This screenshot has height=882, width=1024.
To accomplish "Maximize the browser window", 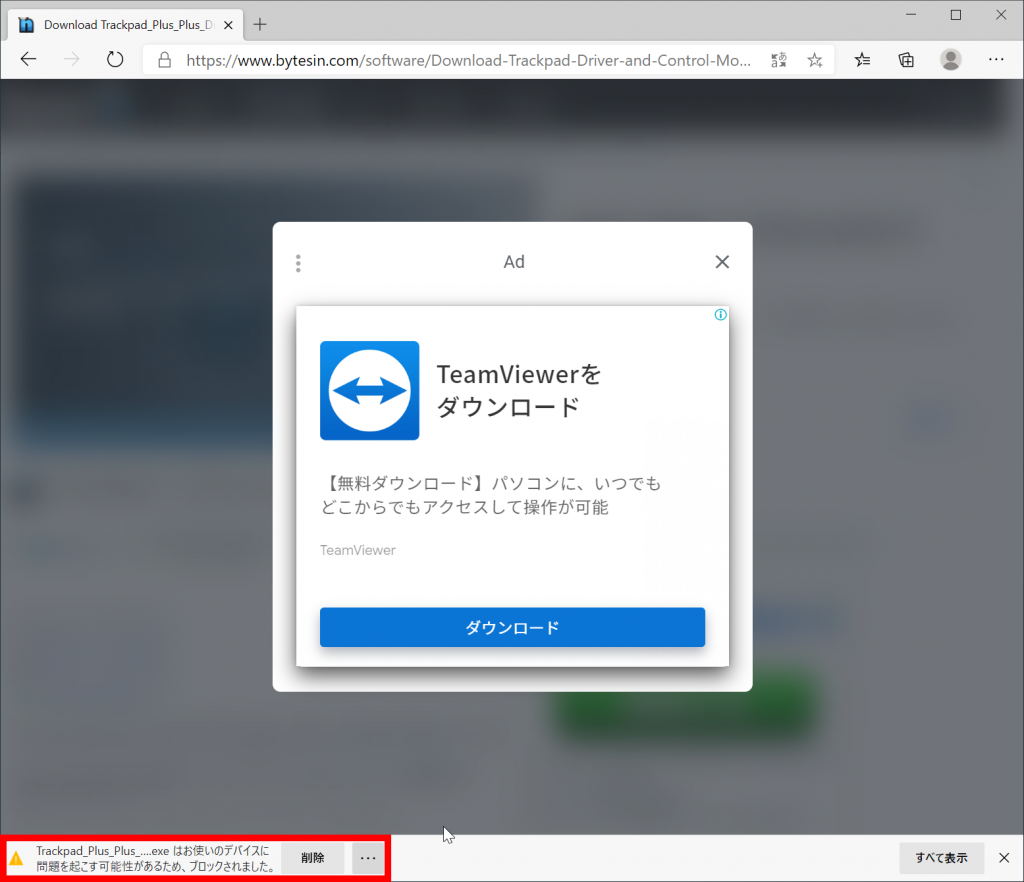I will click(x=955, y=14).
